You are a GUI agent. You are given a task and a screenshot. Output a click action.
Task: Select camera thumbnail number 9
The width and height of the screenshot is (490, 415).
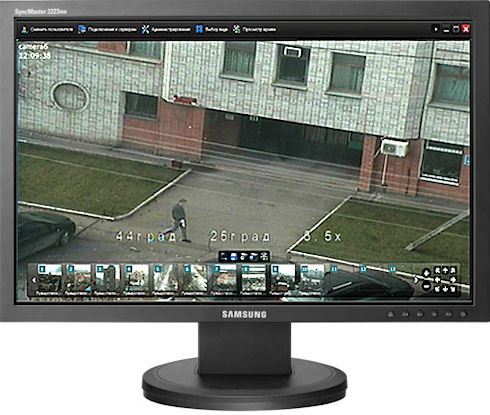tap(283, 280)
